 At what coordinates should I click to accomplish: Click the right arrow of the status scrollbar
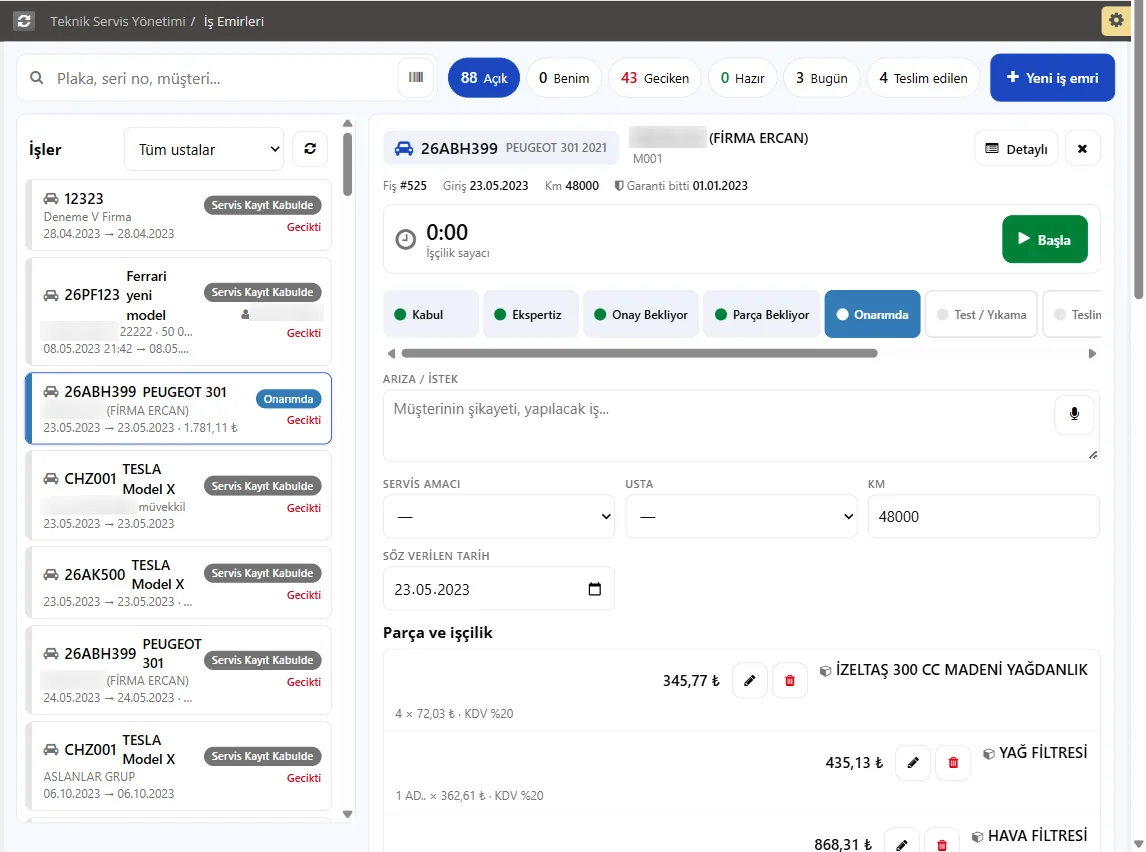pos(1092,354)
